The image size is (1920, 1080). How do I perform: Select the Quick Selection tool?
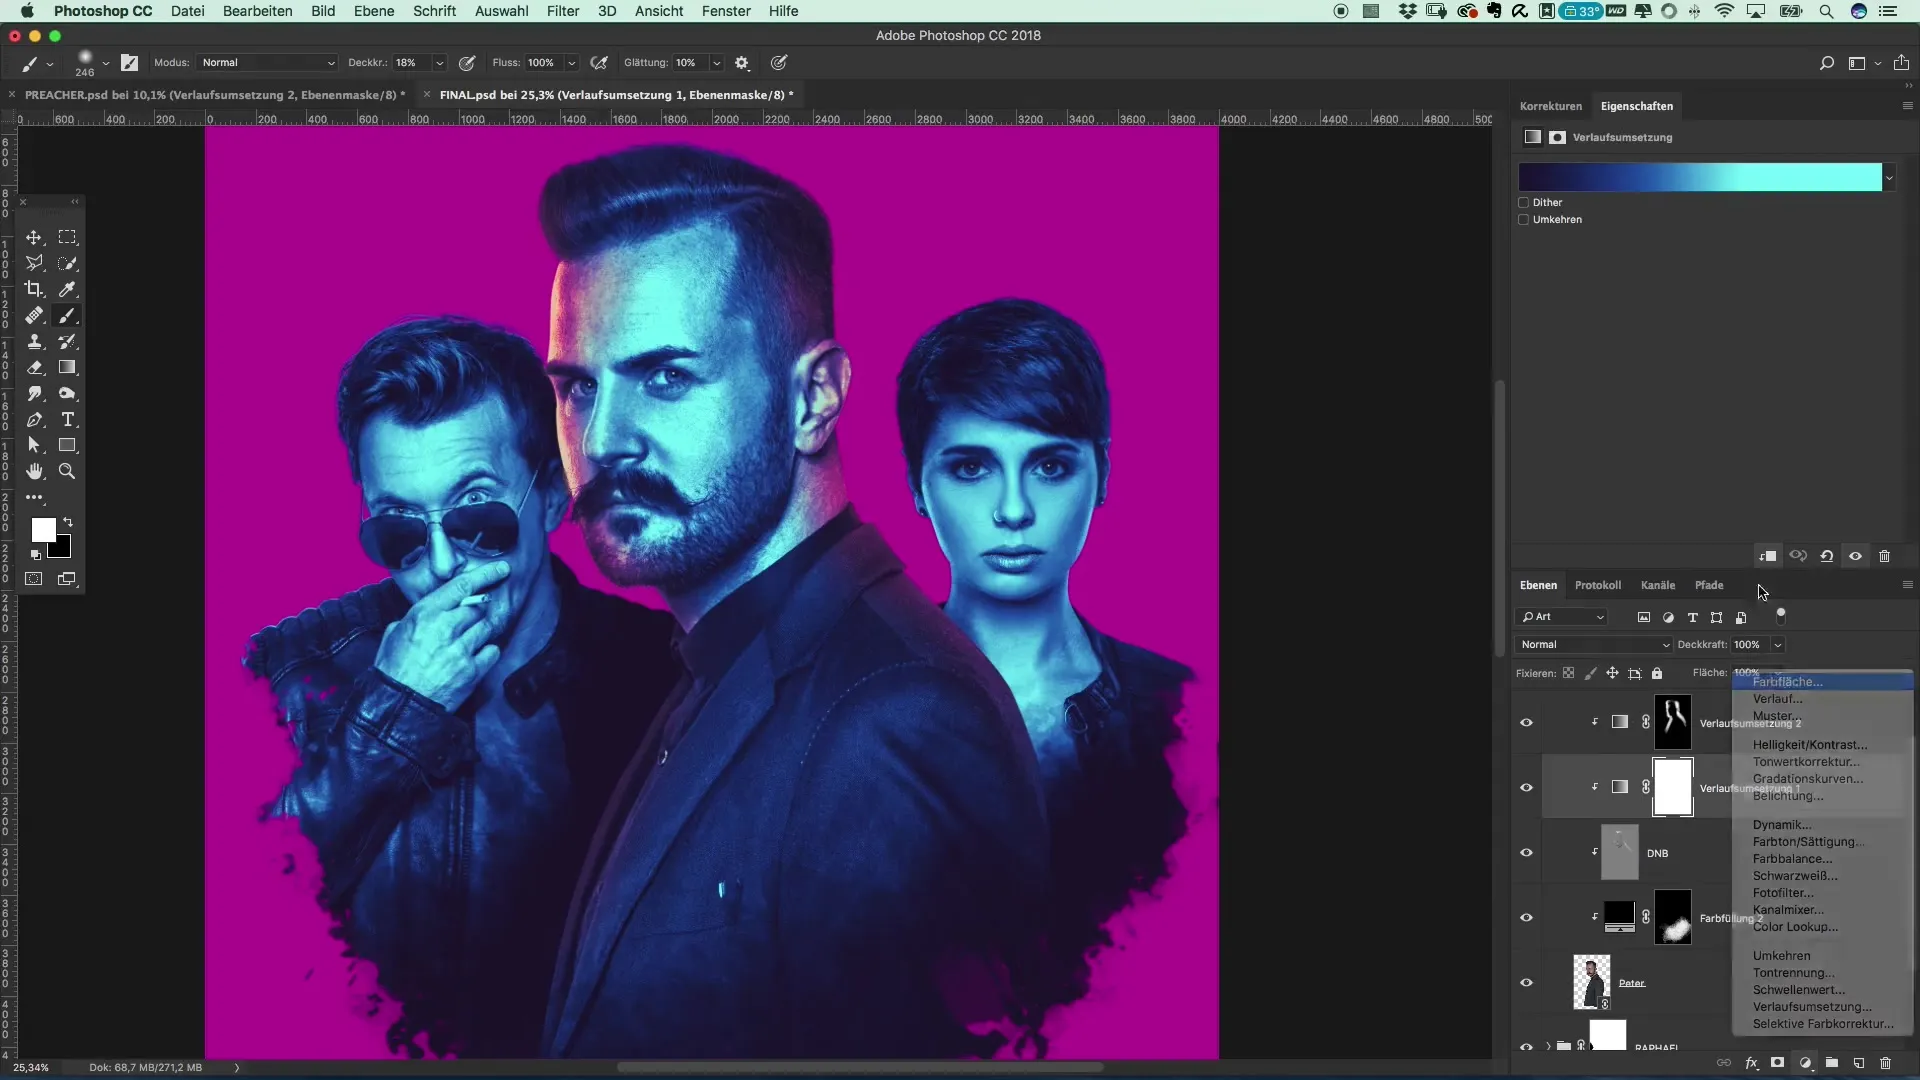click(67, 263)
